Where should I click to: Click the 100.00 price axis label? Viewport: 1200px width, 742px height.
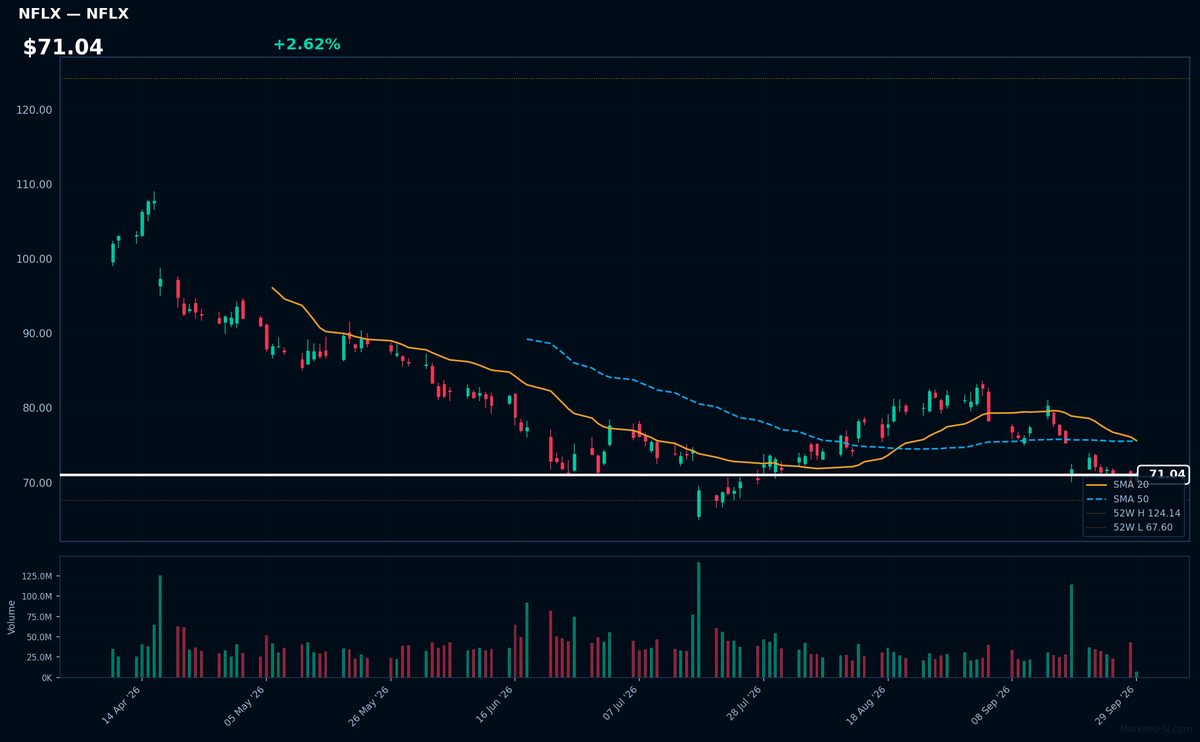pyautogui.click(x=35, y=259)
